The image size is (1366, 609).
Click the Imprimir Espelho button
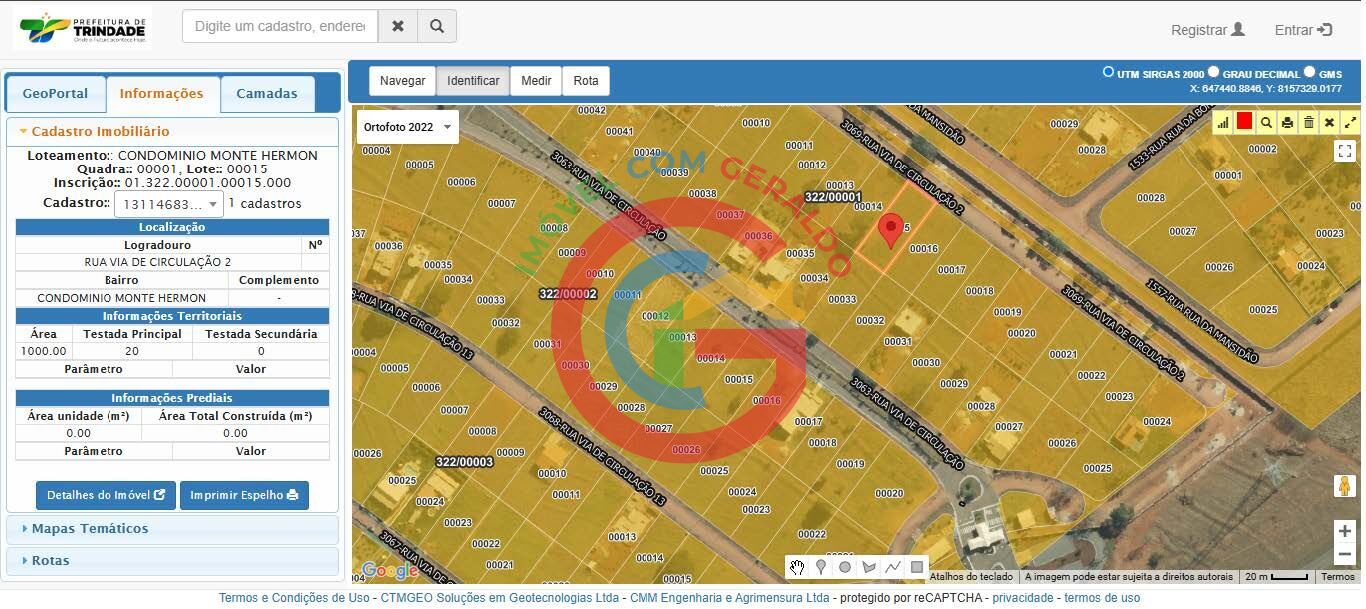(244, 495)
